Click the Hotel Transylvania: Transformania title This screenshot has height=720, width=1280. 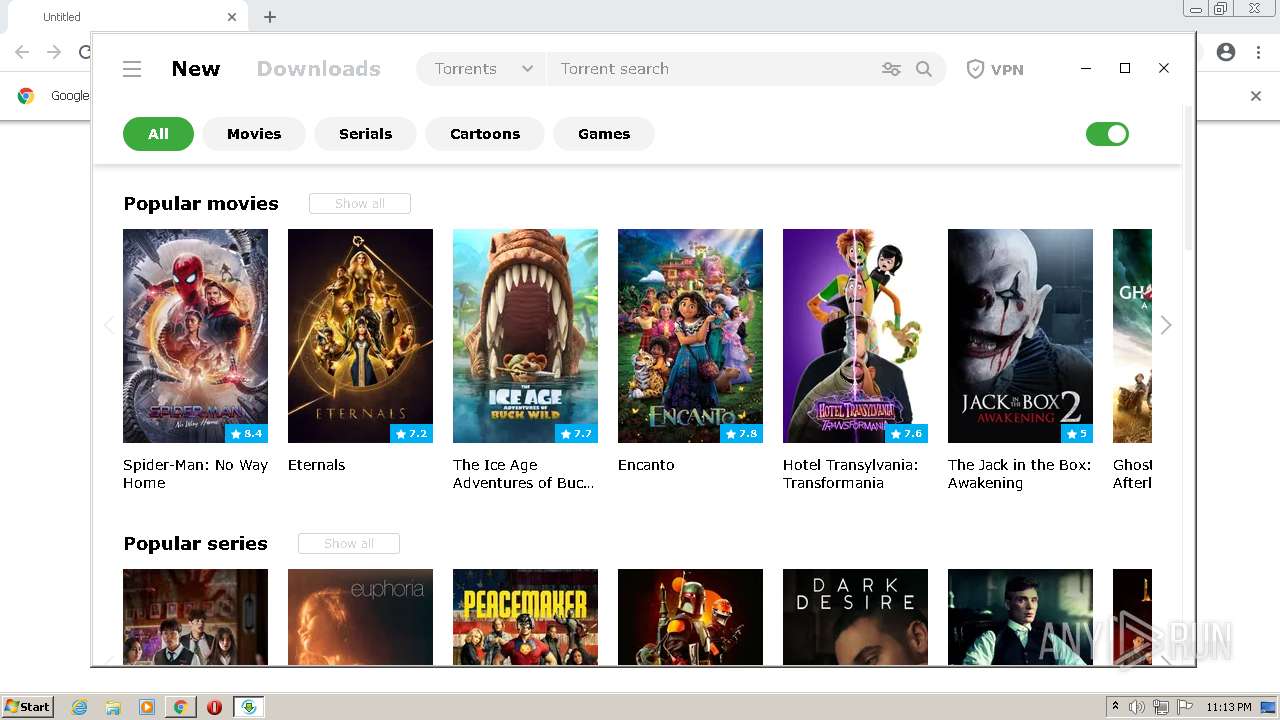tap(850, 474)
